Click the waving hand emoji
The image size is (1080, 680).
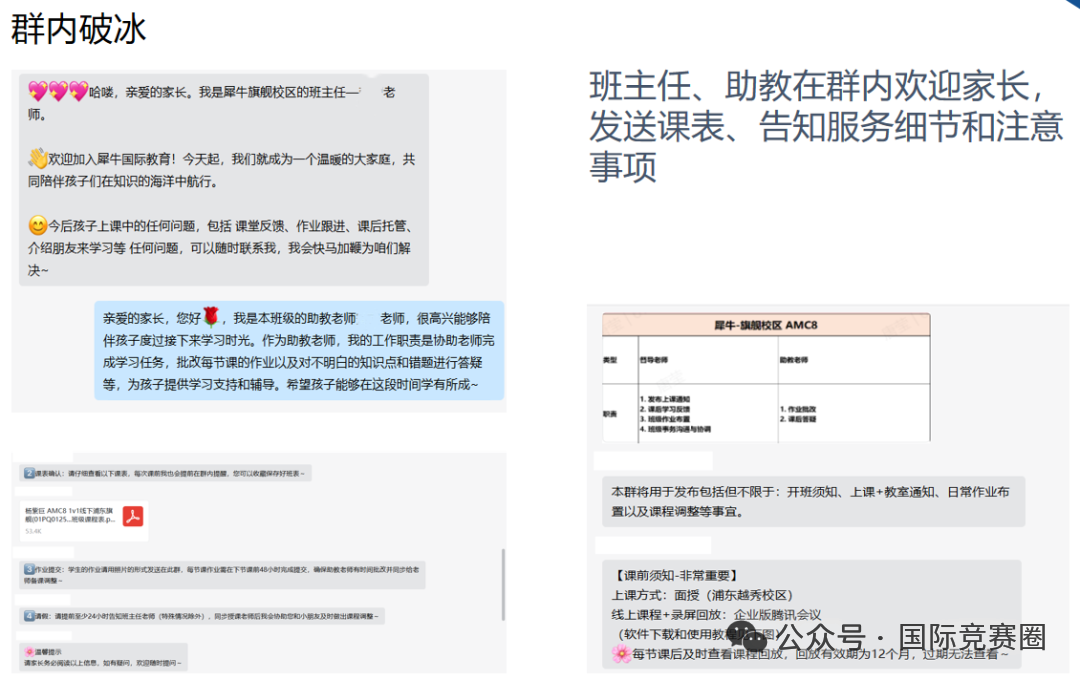pyautogui.click(x=37, y=159)
